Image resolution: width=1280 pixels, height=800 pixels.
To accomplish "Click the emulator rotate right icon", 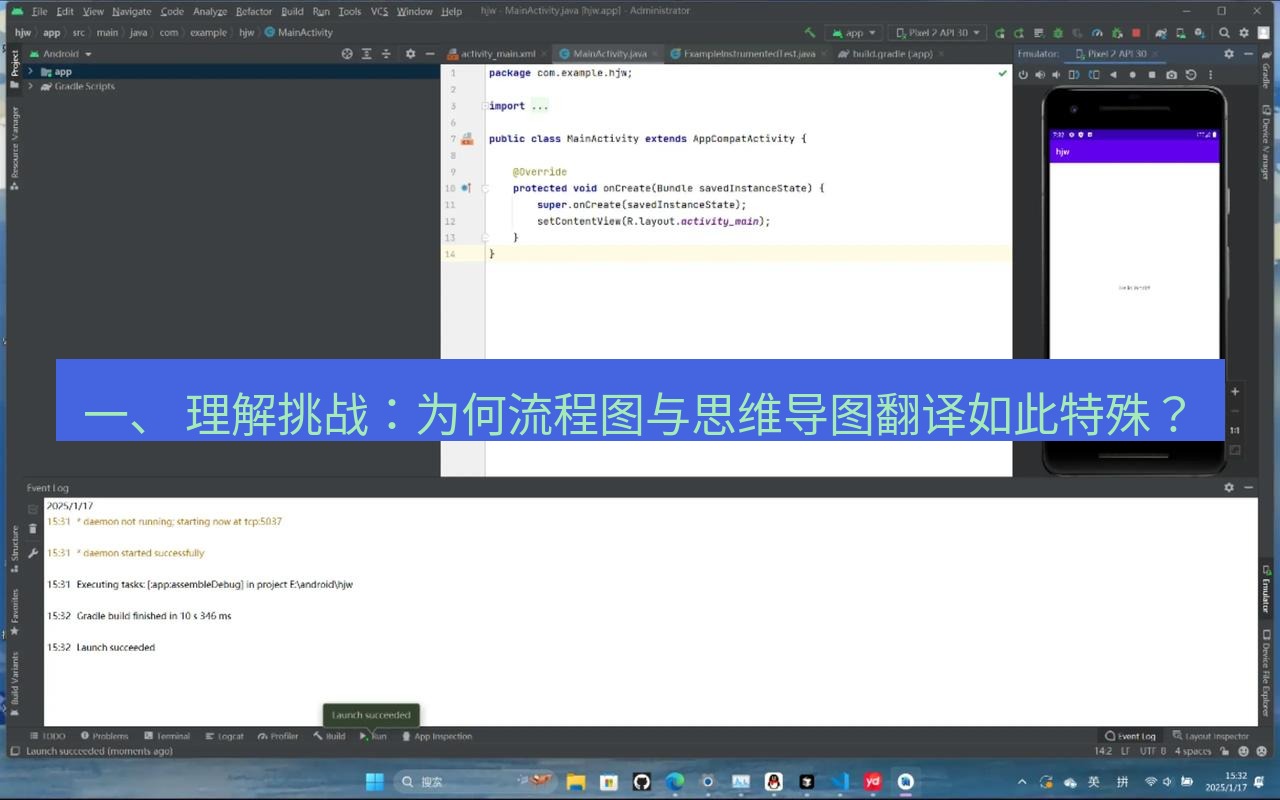I will 1094,75.
